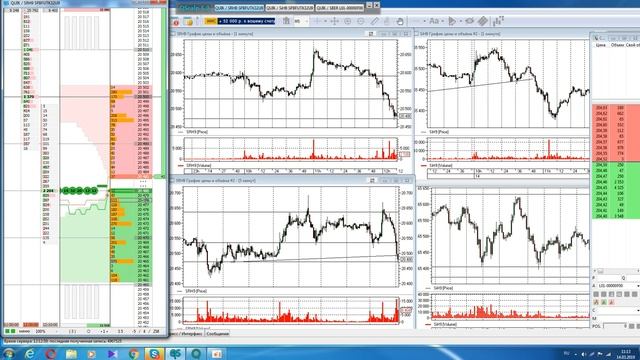Viewport: 640px width, 360px height.
Task: Click the triangle play arrow toolbar icon
Action: (x=452, y=21)
